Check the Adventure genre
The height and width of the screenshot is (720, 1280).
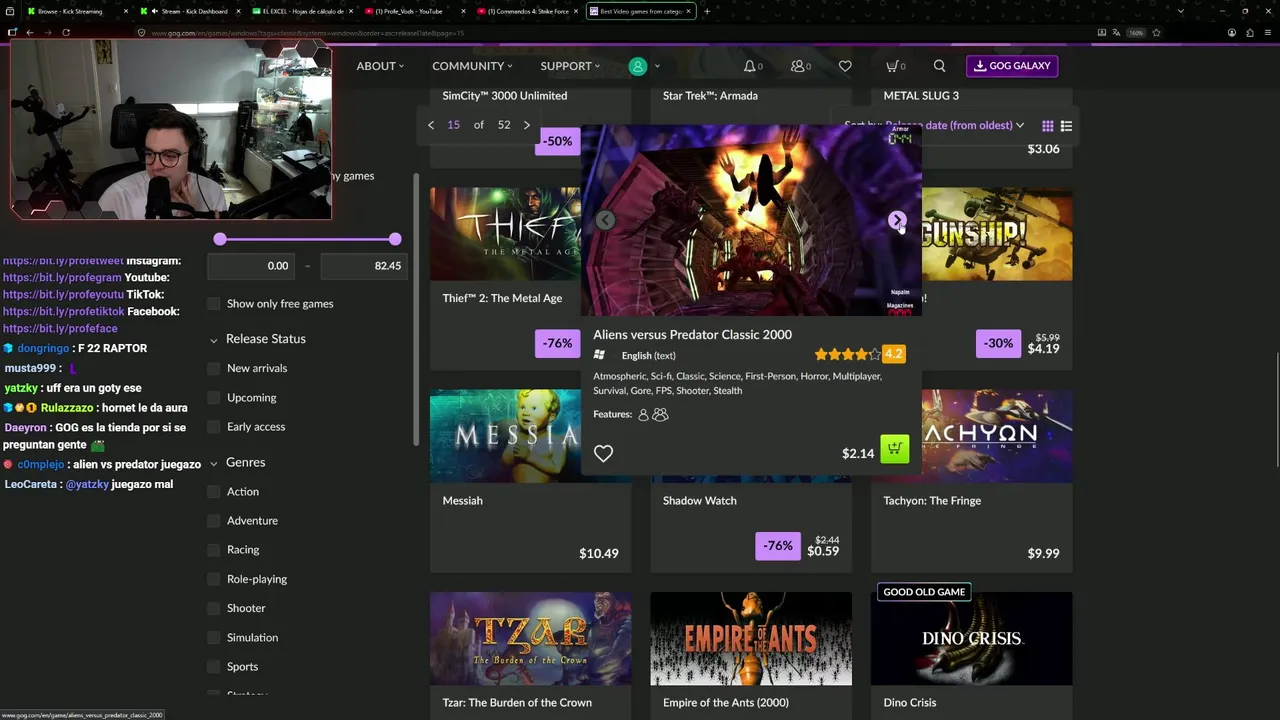pyautogui.click(x=213, y=520)
